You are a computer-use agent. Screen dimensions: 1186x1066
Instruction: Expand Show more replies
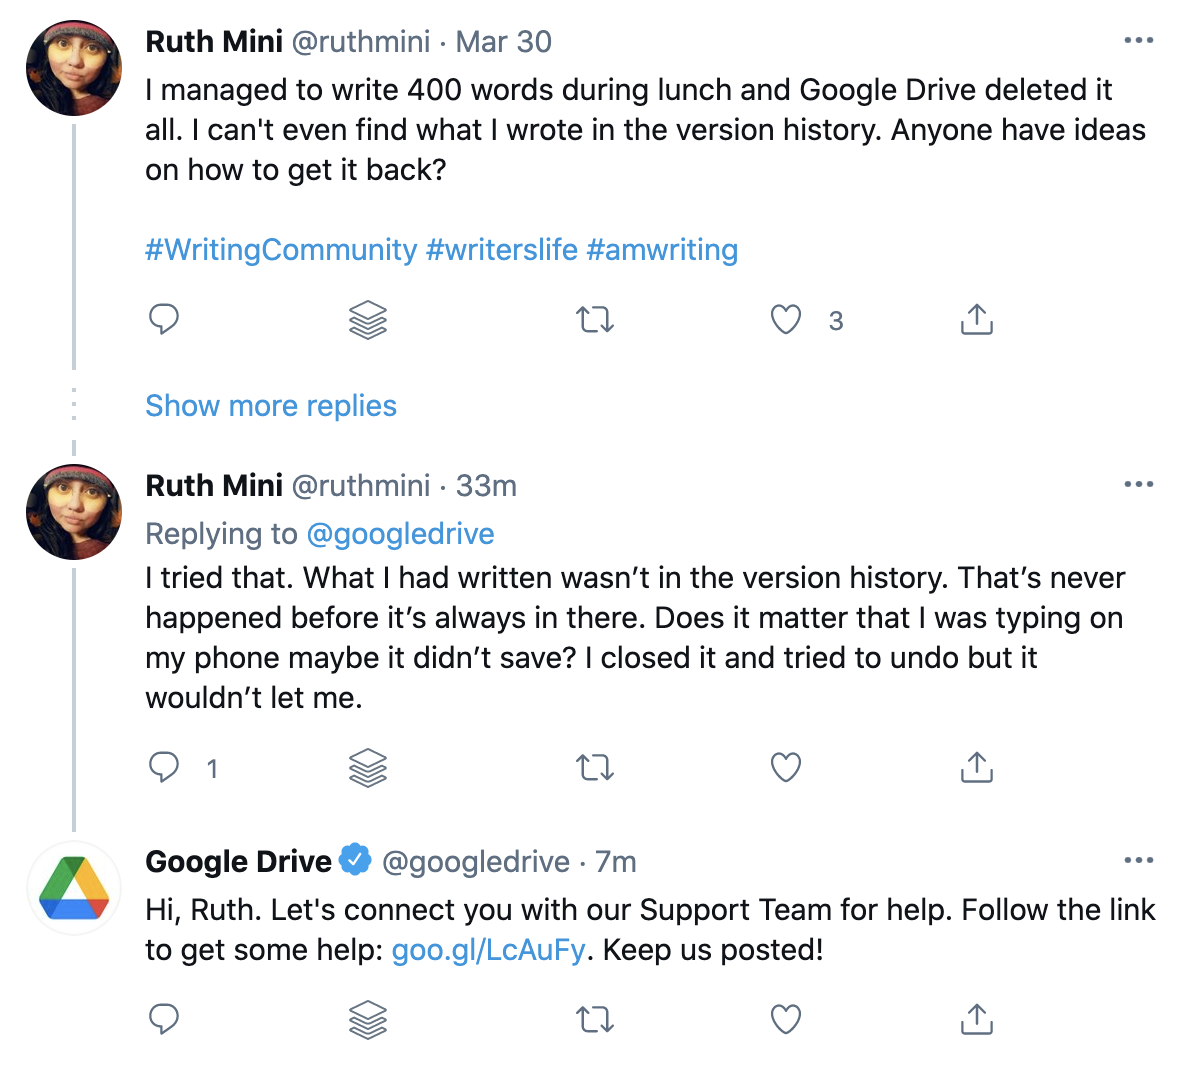(x=271, y=405)
